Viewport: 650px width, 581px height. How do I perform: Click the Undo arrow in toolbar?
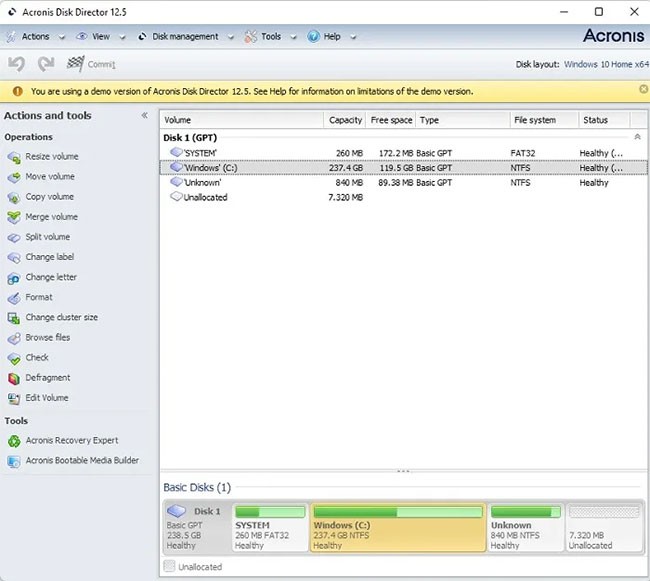click(16, 64)
